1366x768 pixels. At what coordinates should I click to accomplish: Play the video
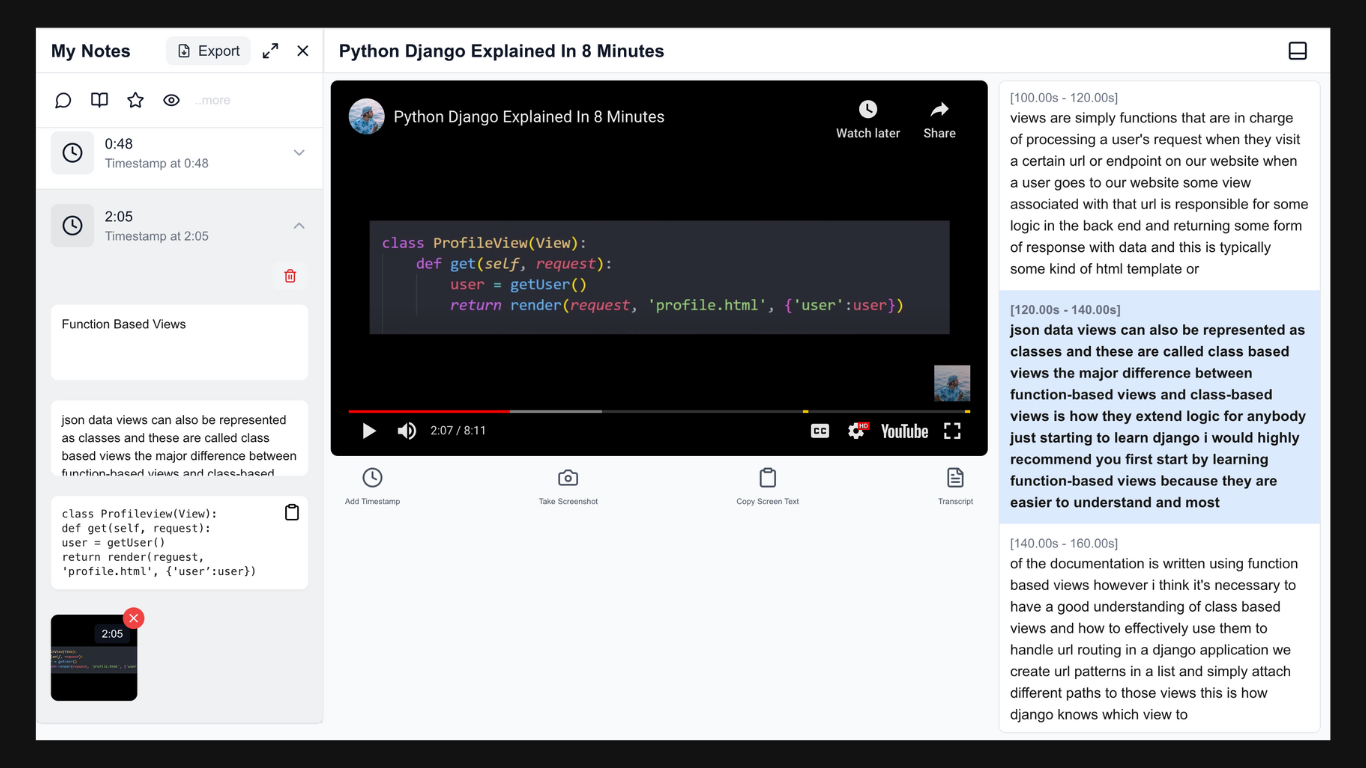tap(369, 431)
